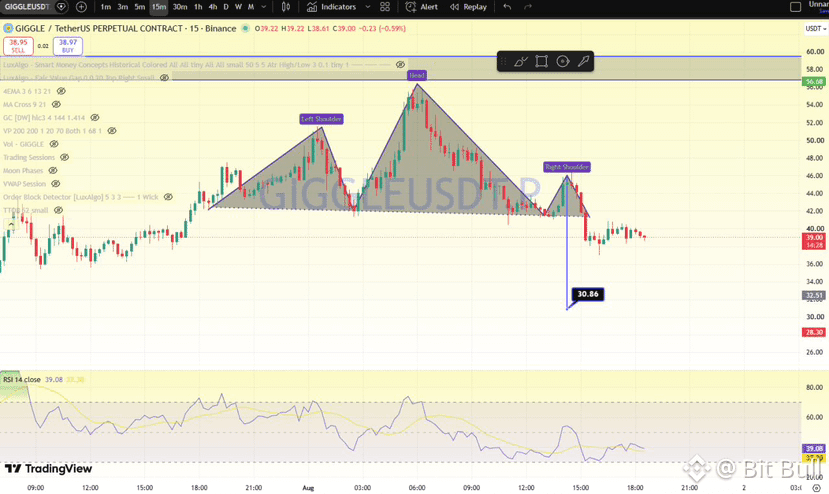Image resolution: width=829 pixels, height=494 pixels.
Task: Click the RSI 14 close indicator legend
Action: pyautogui.click(x=22, y=380)
